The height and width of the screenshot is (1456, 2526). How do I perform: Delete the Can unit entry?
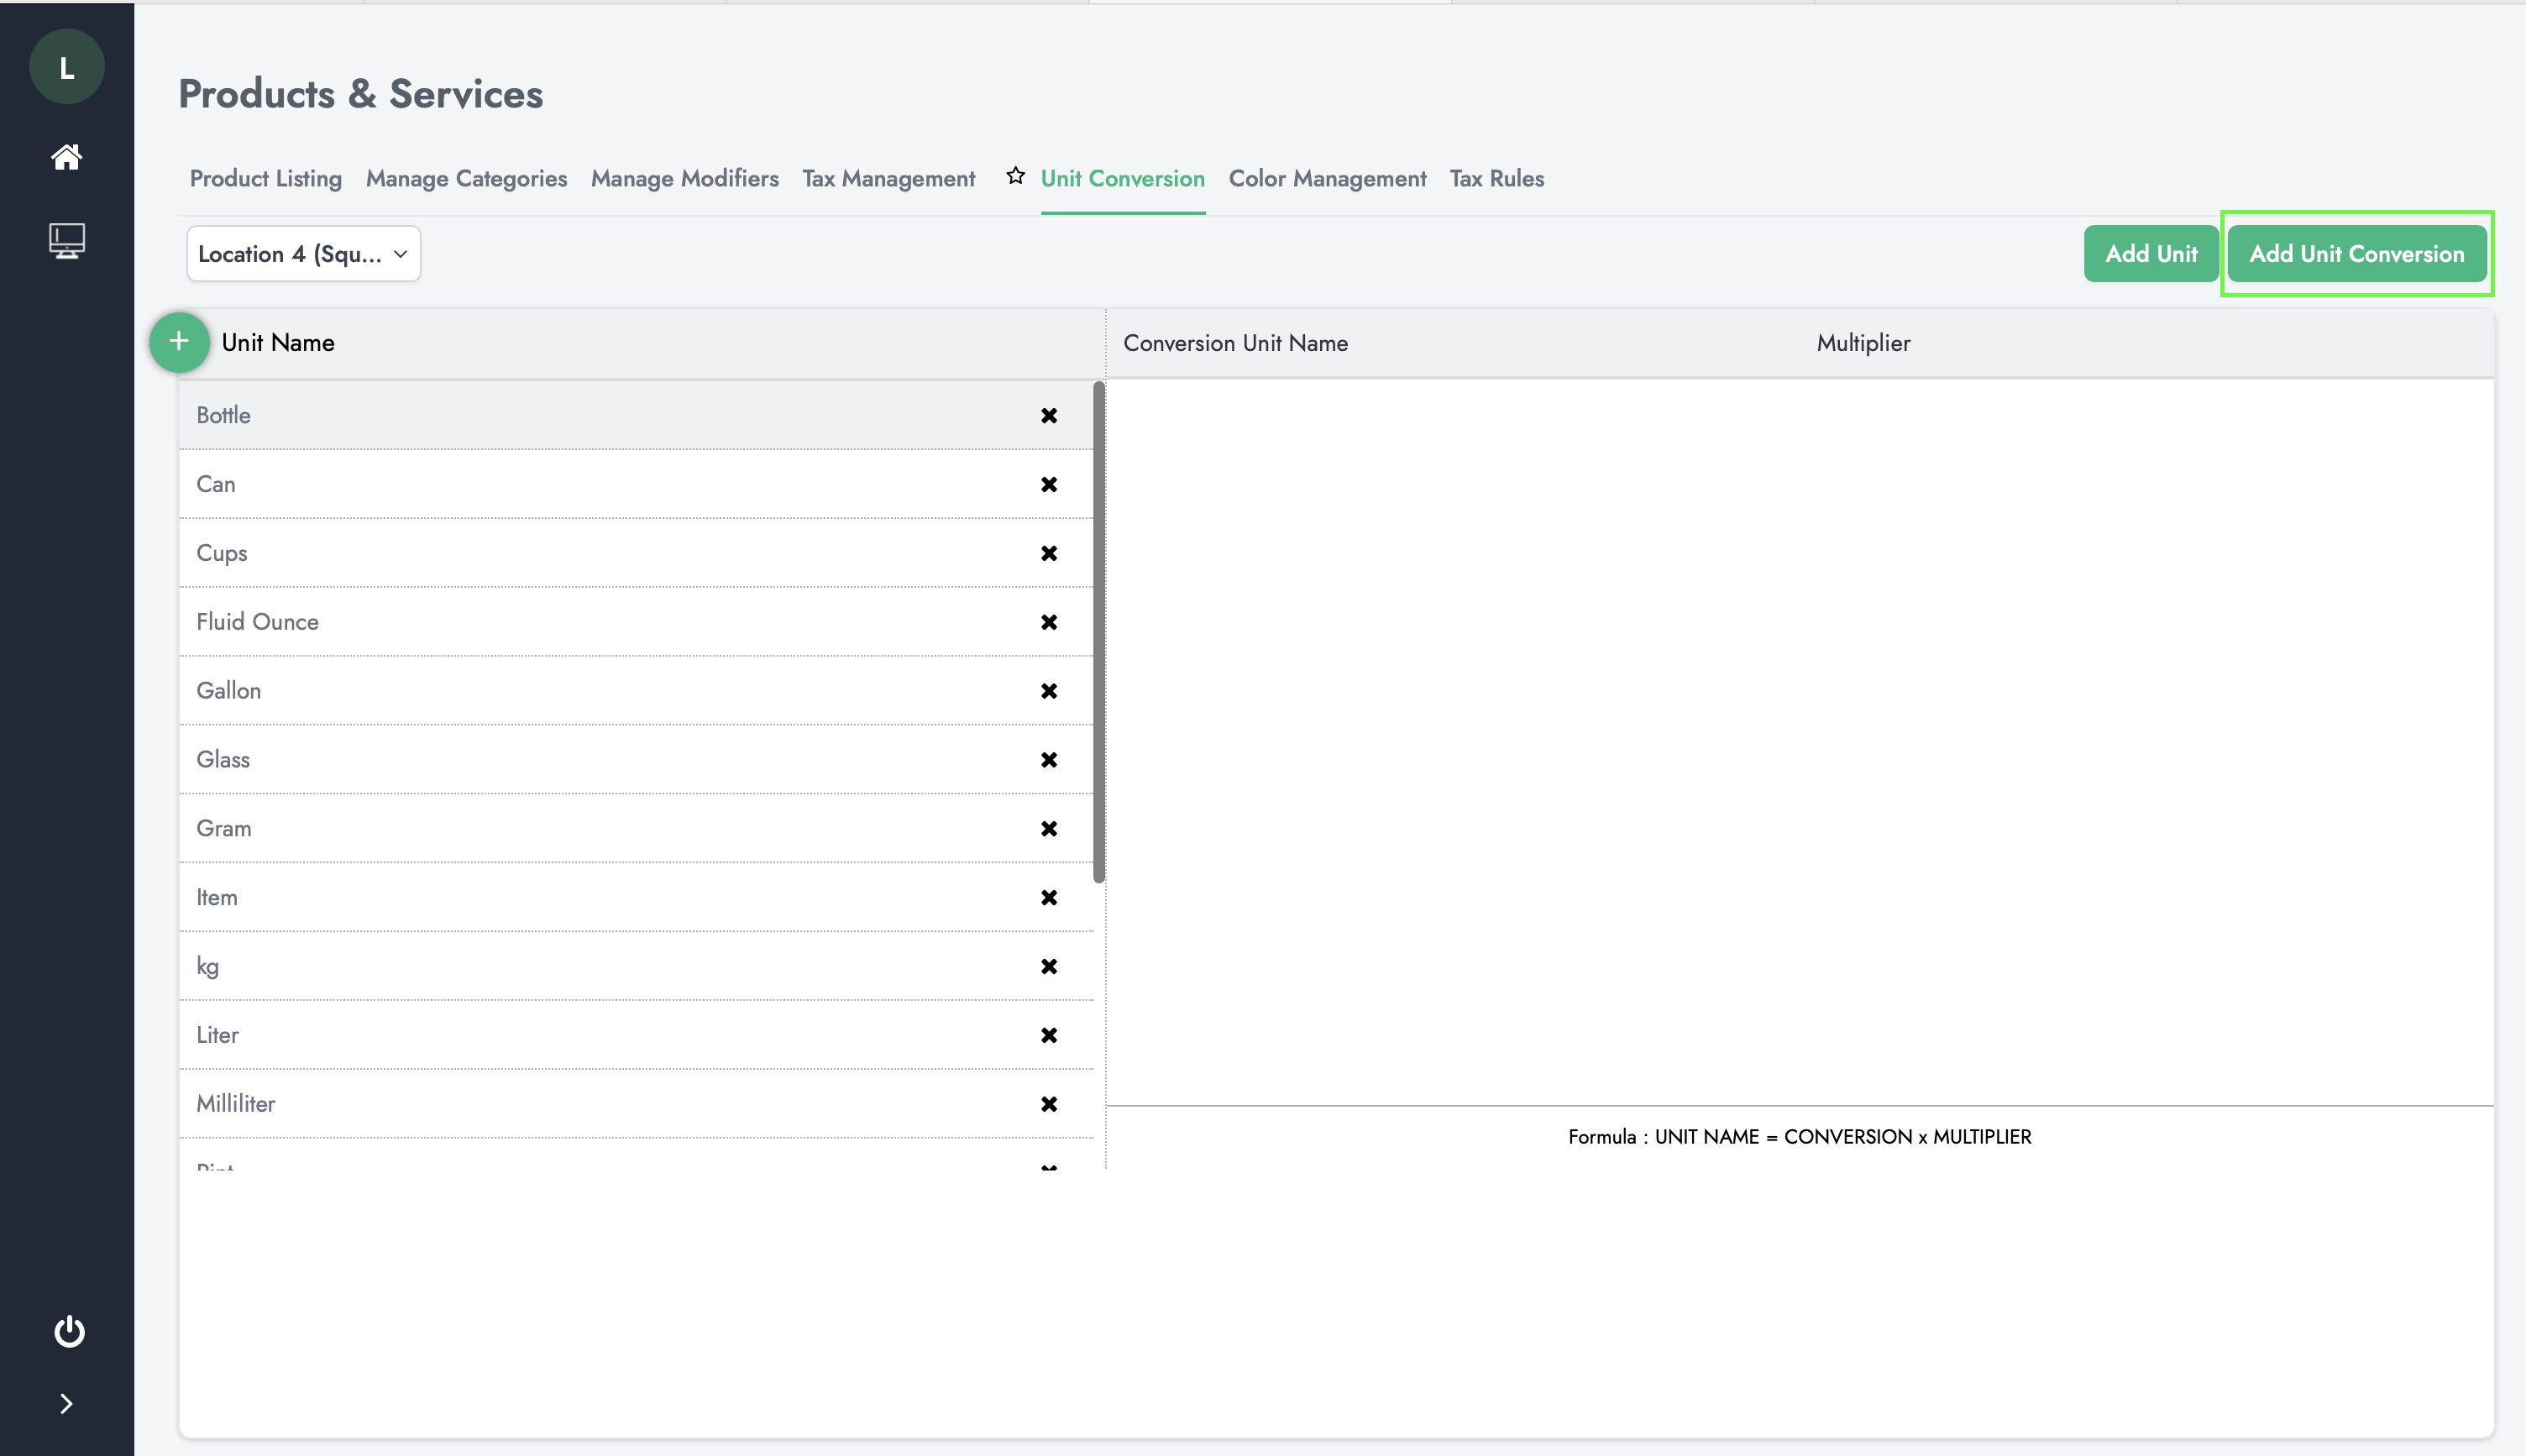pyautogui.click(x=1048, y=483)
